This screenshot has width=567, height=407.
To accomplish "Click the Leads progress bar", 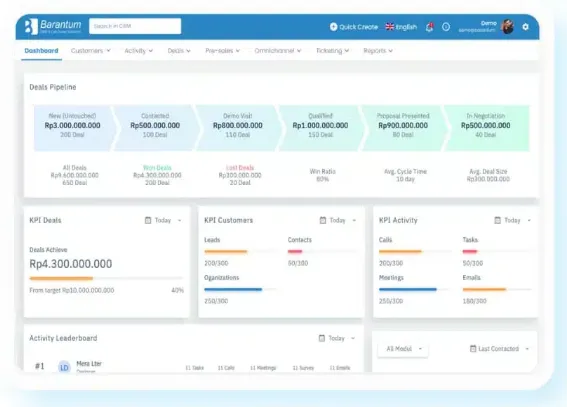I will pos(240,251).
